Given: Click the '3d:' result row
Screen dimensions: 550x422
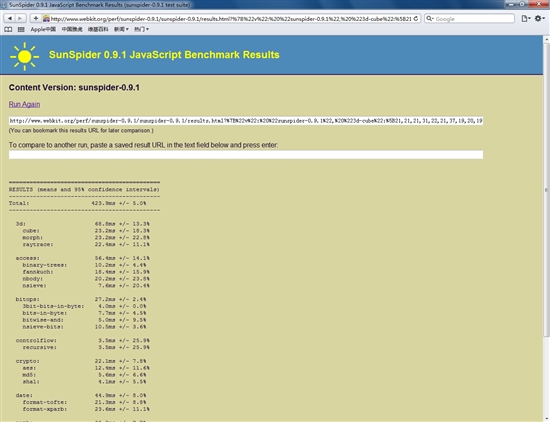Looking at the screenshot, I should [x=82, y=224].
